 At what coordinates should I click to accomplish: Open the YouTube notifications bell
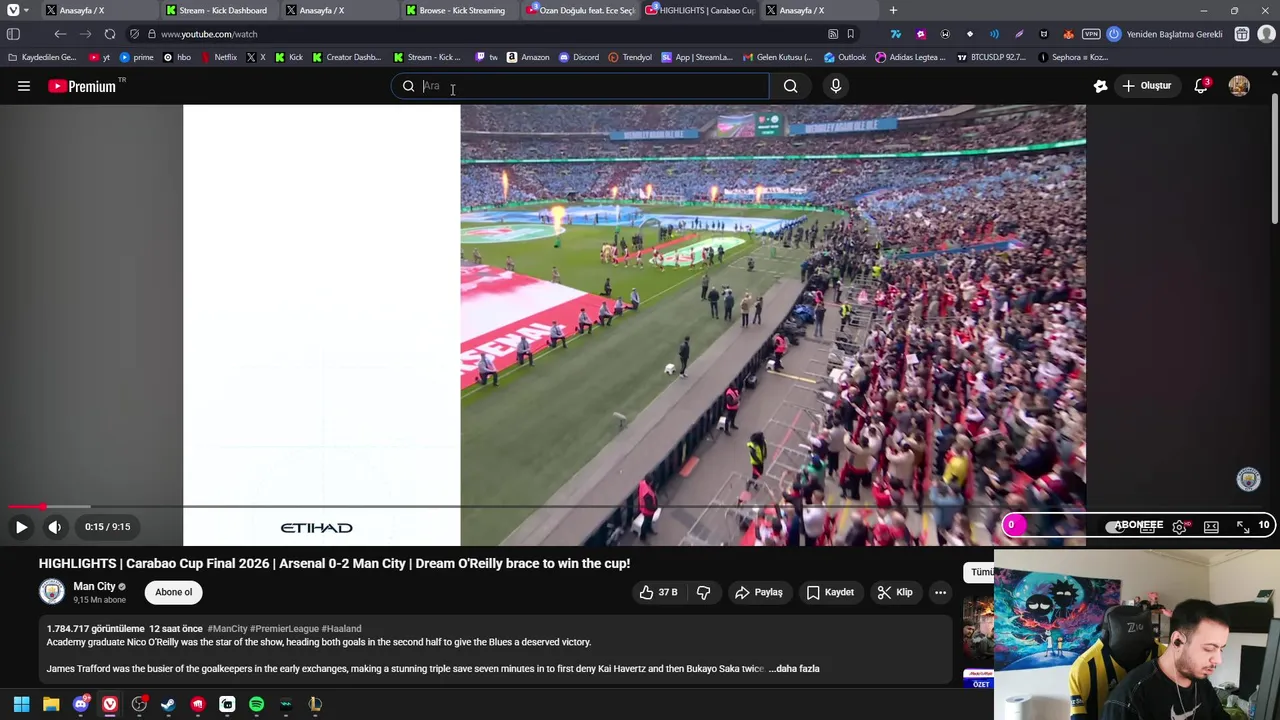click(x=1202, y=86)
